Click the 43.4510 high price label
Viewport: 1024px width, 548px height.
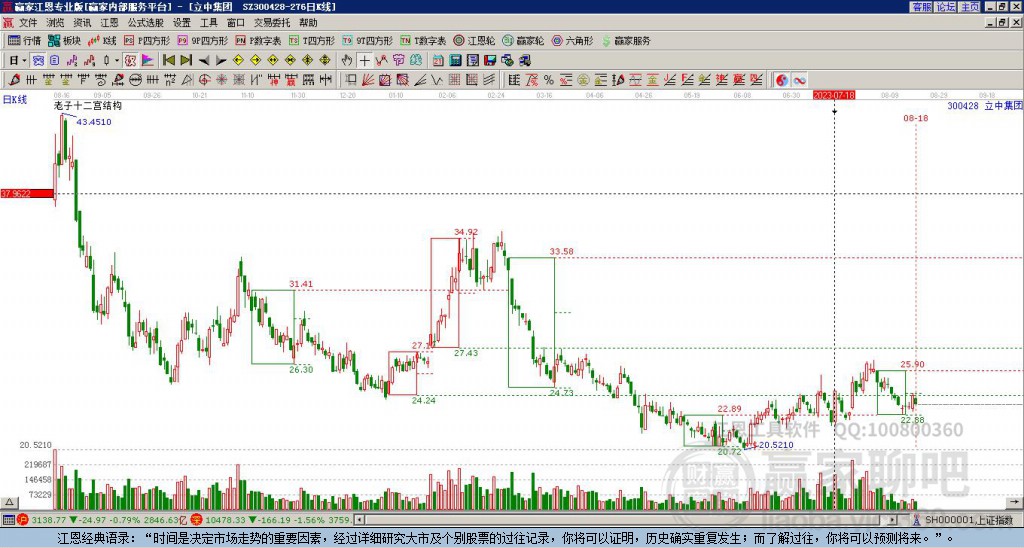(94, 121)
